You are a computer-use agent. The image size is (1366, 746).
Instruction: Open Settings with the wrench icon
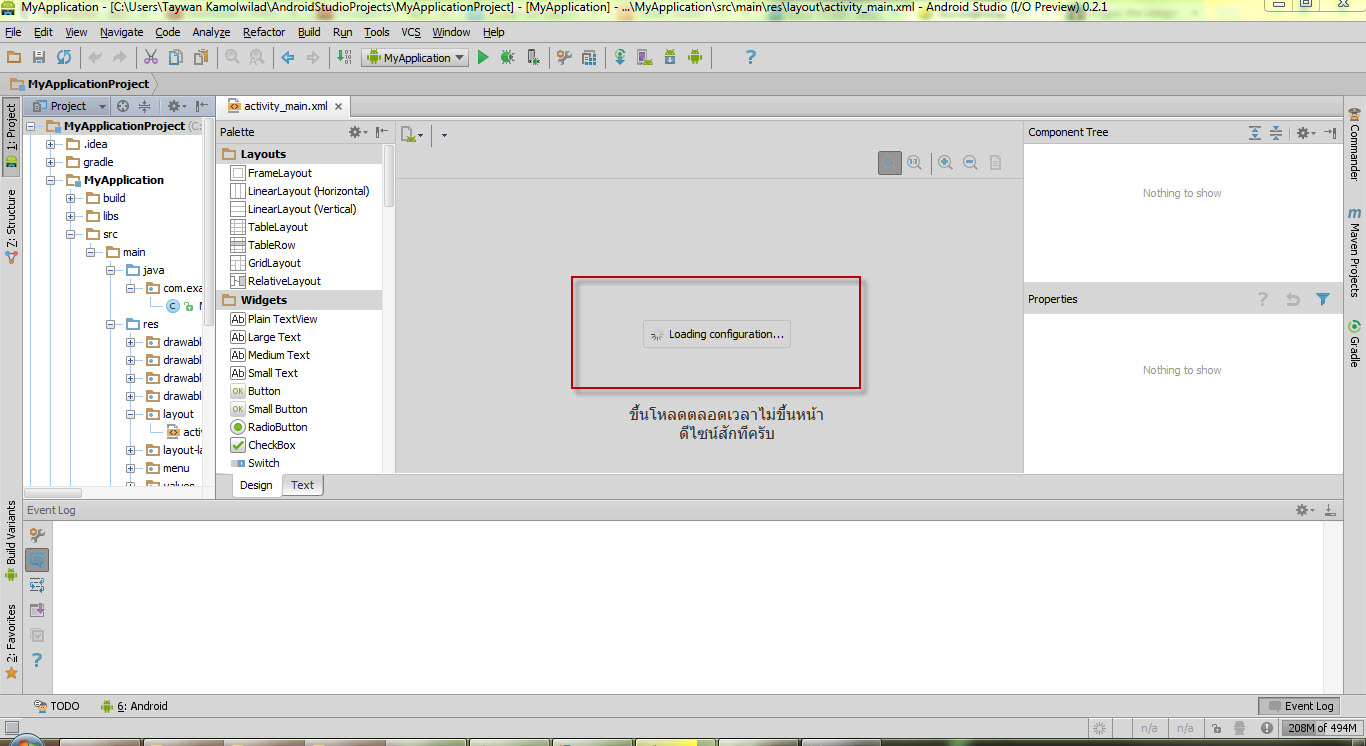(x=565, y=58)
